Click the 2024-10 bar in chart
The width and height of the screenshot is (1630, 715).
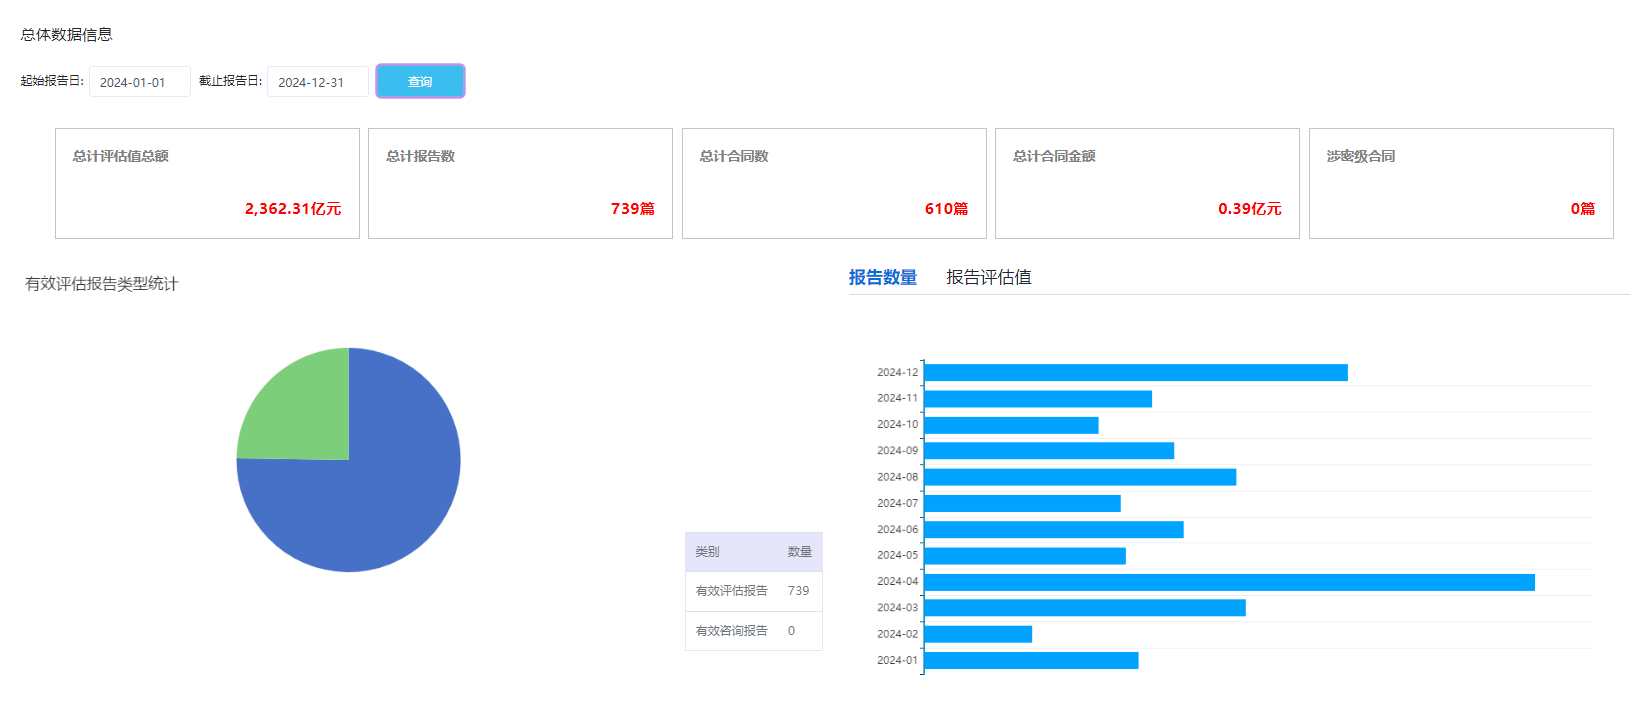pos(1011,425)
